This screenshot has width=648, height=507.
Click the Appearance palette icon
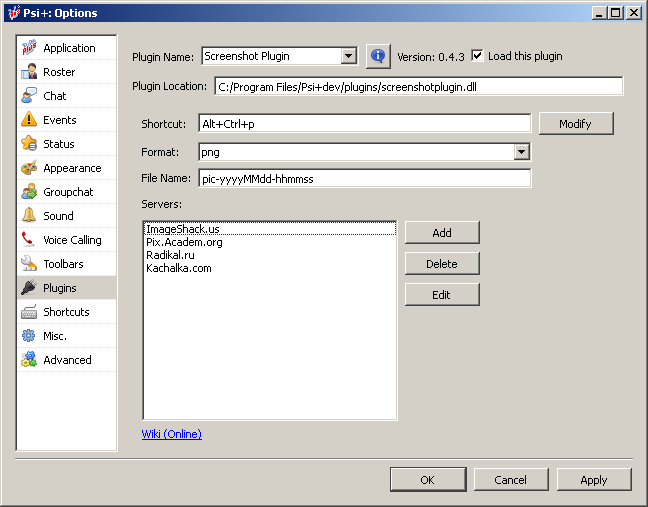point(29,168)
